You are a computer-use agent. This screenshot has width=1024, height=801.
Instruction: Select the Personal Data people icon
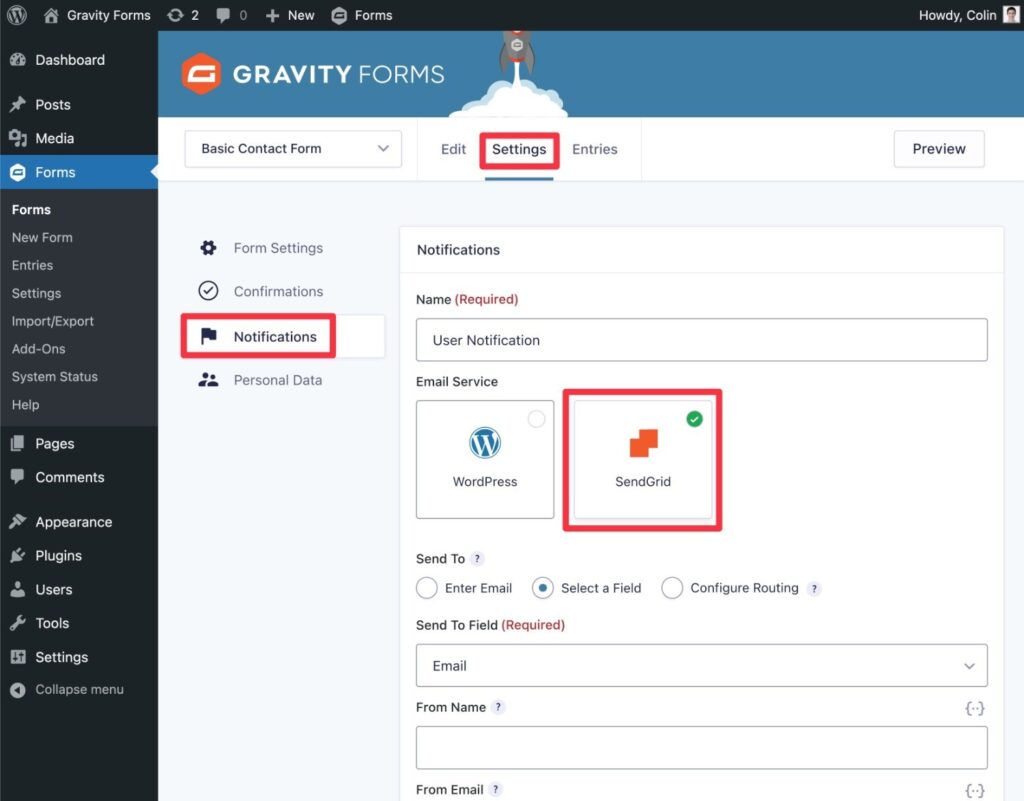click(x=208, y=380)
